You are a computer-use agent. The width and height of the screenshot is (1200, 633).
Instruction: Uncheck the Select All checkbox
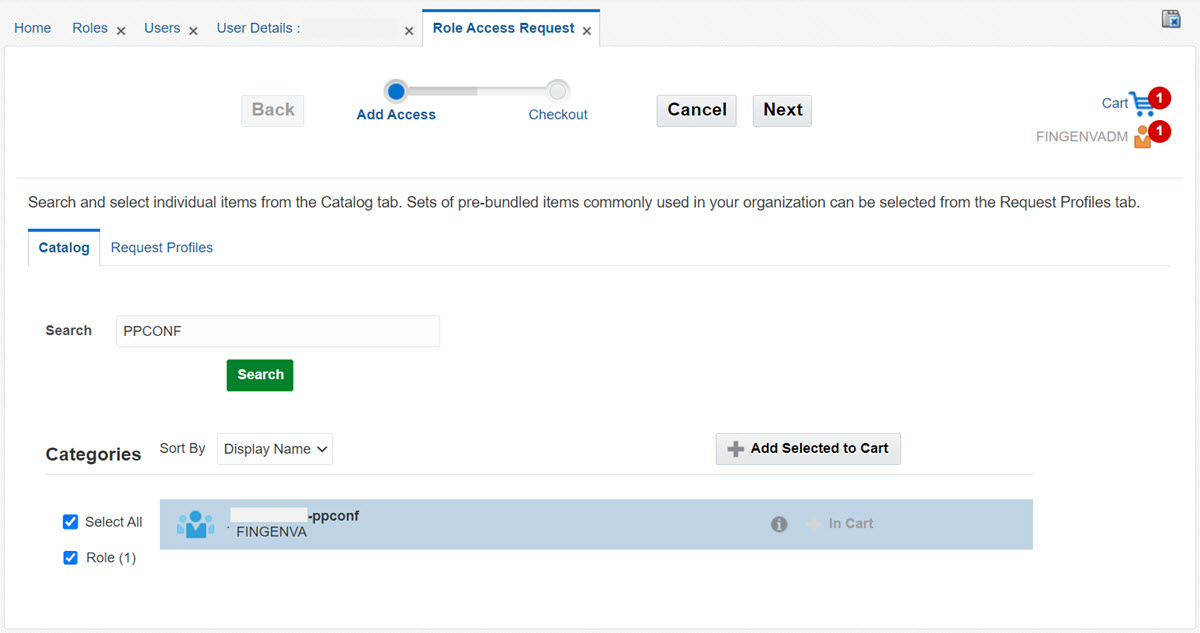tap(70, 521)
